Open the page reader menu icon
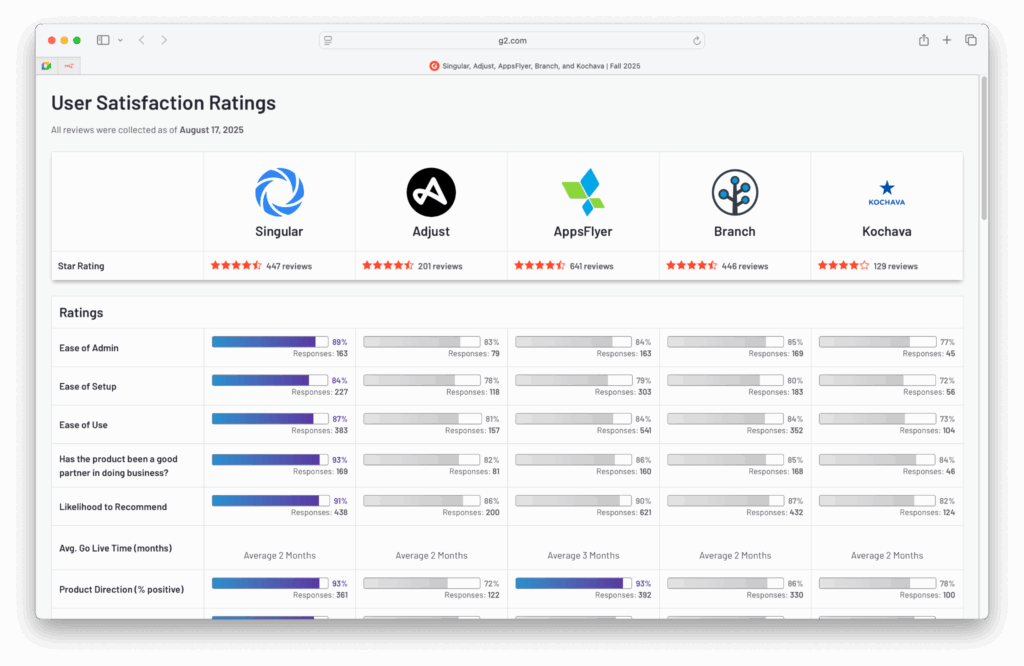This screenshot has height=666, width=1024. coord(328,40)
